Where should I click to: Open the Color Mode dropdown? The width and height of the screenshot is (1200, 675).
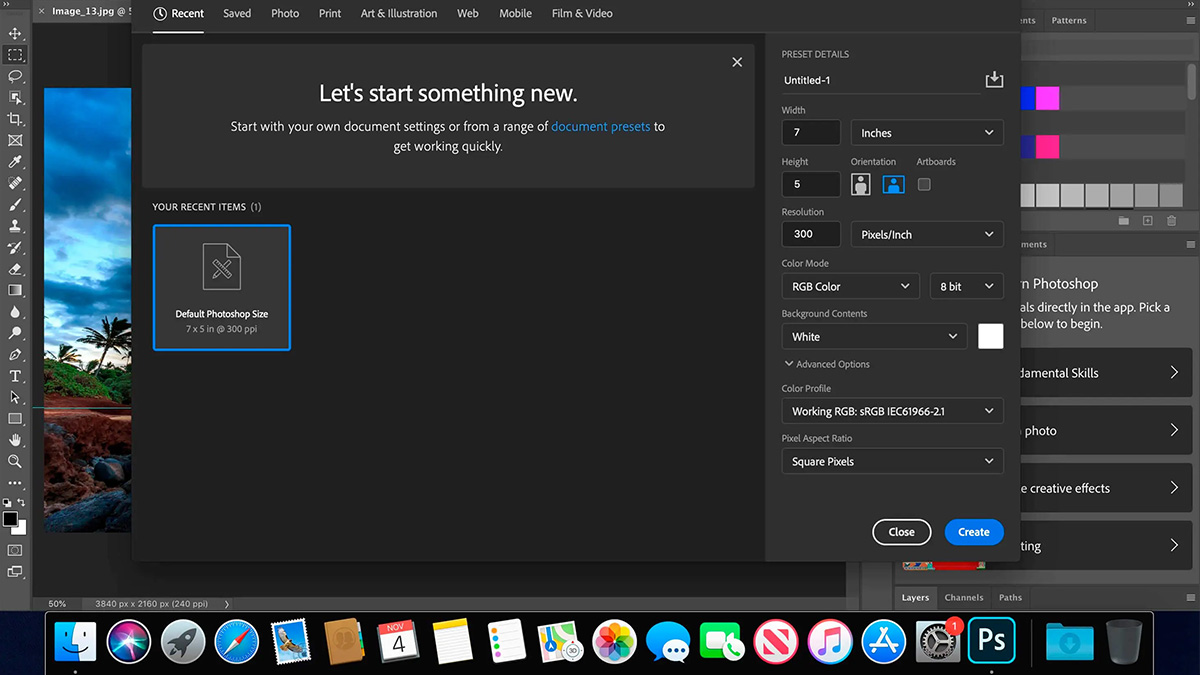(850, 285)
